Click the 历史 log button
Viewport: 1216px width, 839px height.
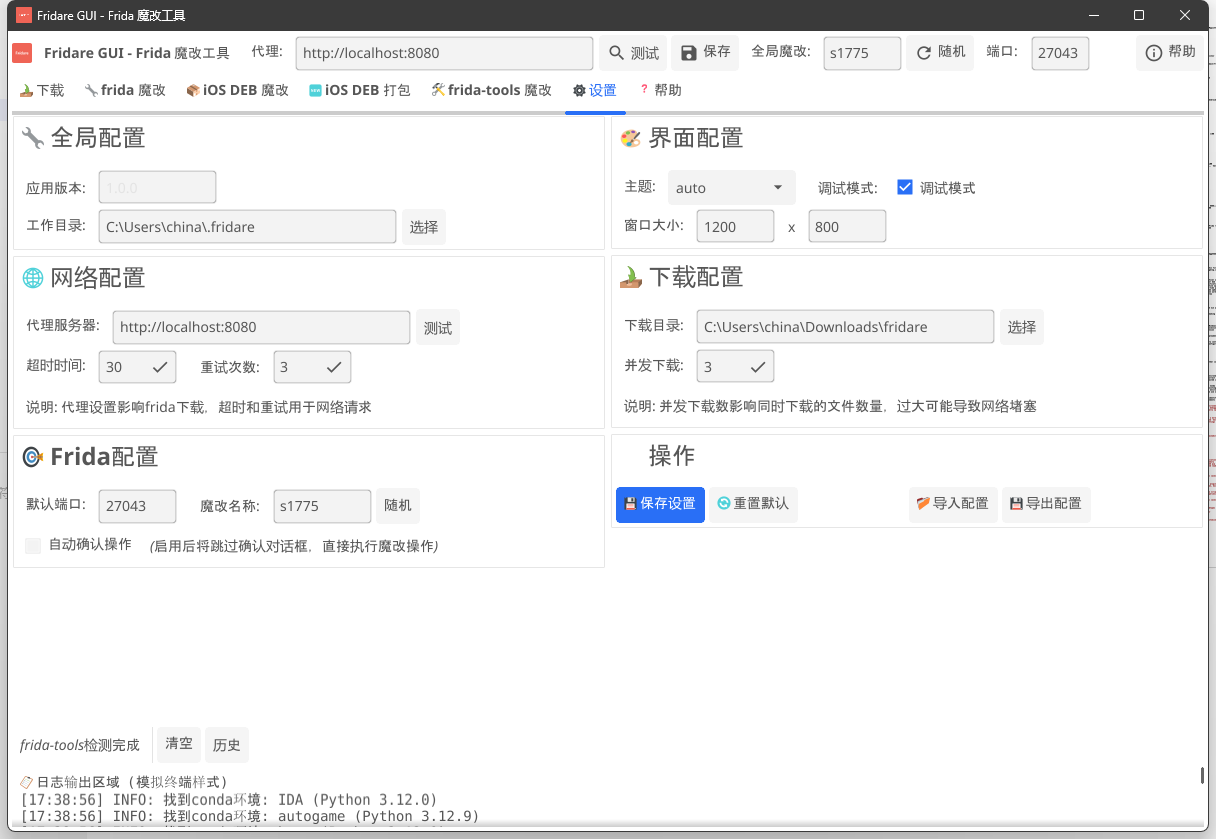pos(227,745)
